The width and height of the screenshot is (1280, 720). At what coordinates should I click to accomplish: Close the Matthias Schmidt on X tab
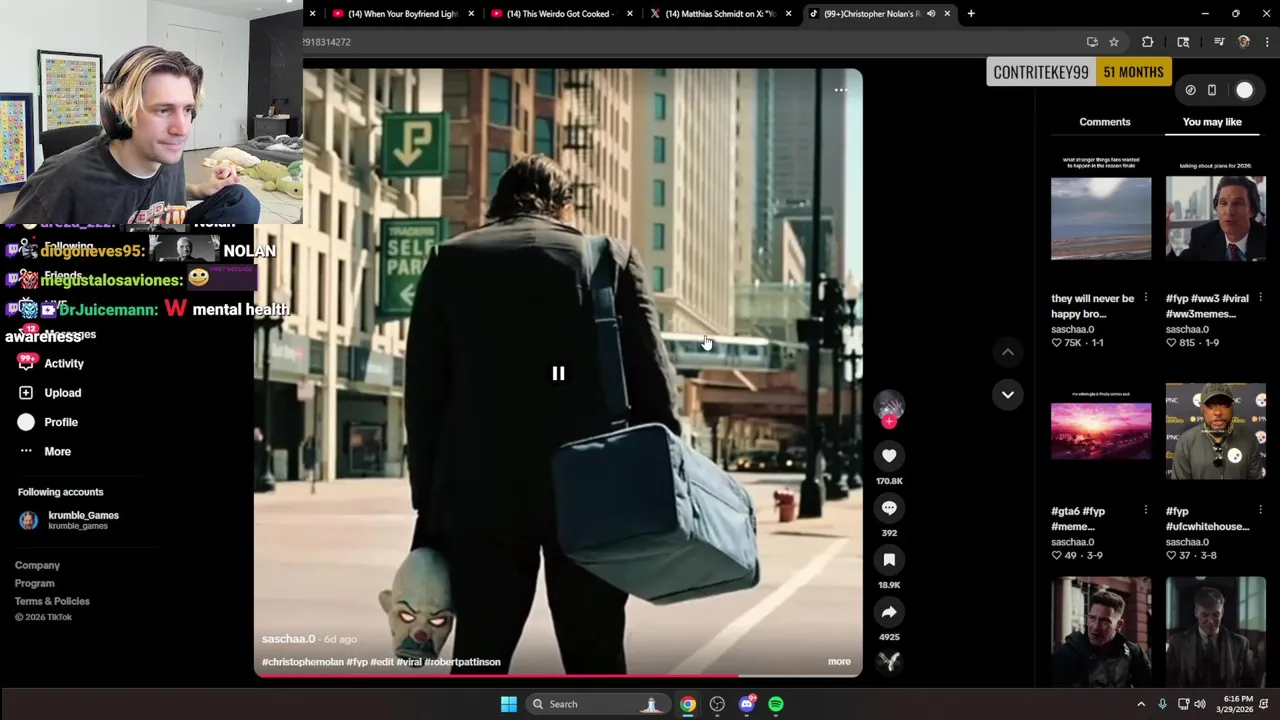pos(788,14)
